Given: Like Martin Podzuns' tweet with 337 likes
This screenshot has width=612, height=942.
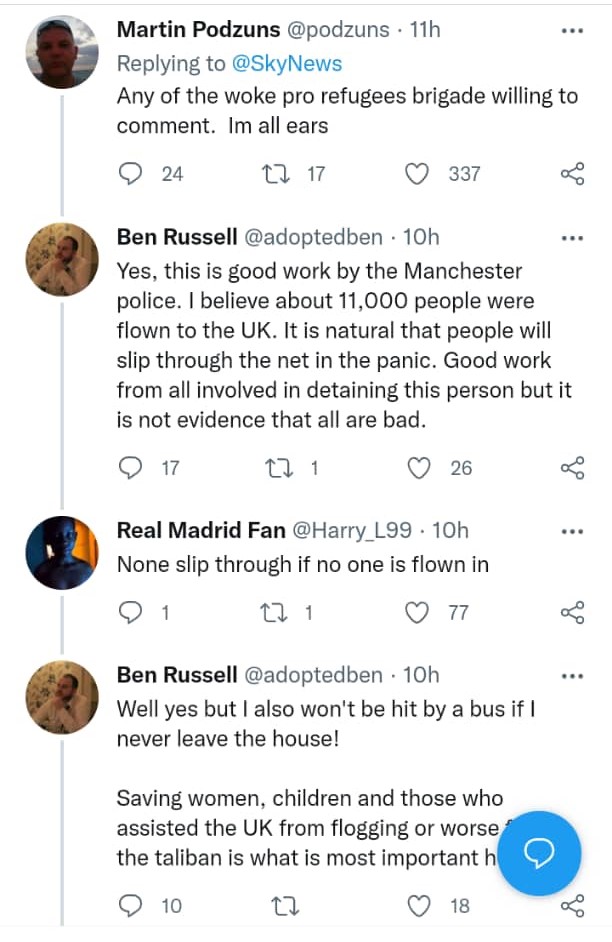Looking at the screenshot, I should [416, 174].
